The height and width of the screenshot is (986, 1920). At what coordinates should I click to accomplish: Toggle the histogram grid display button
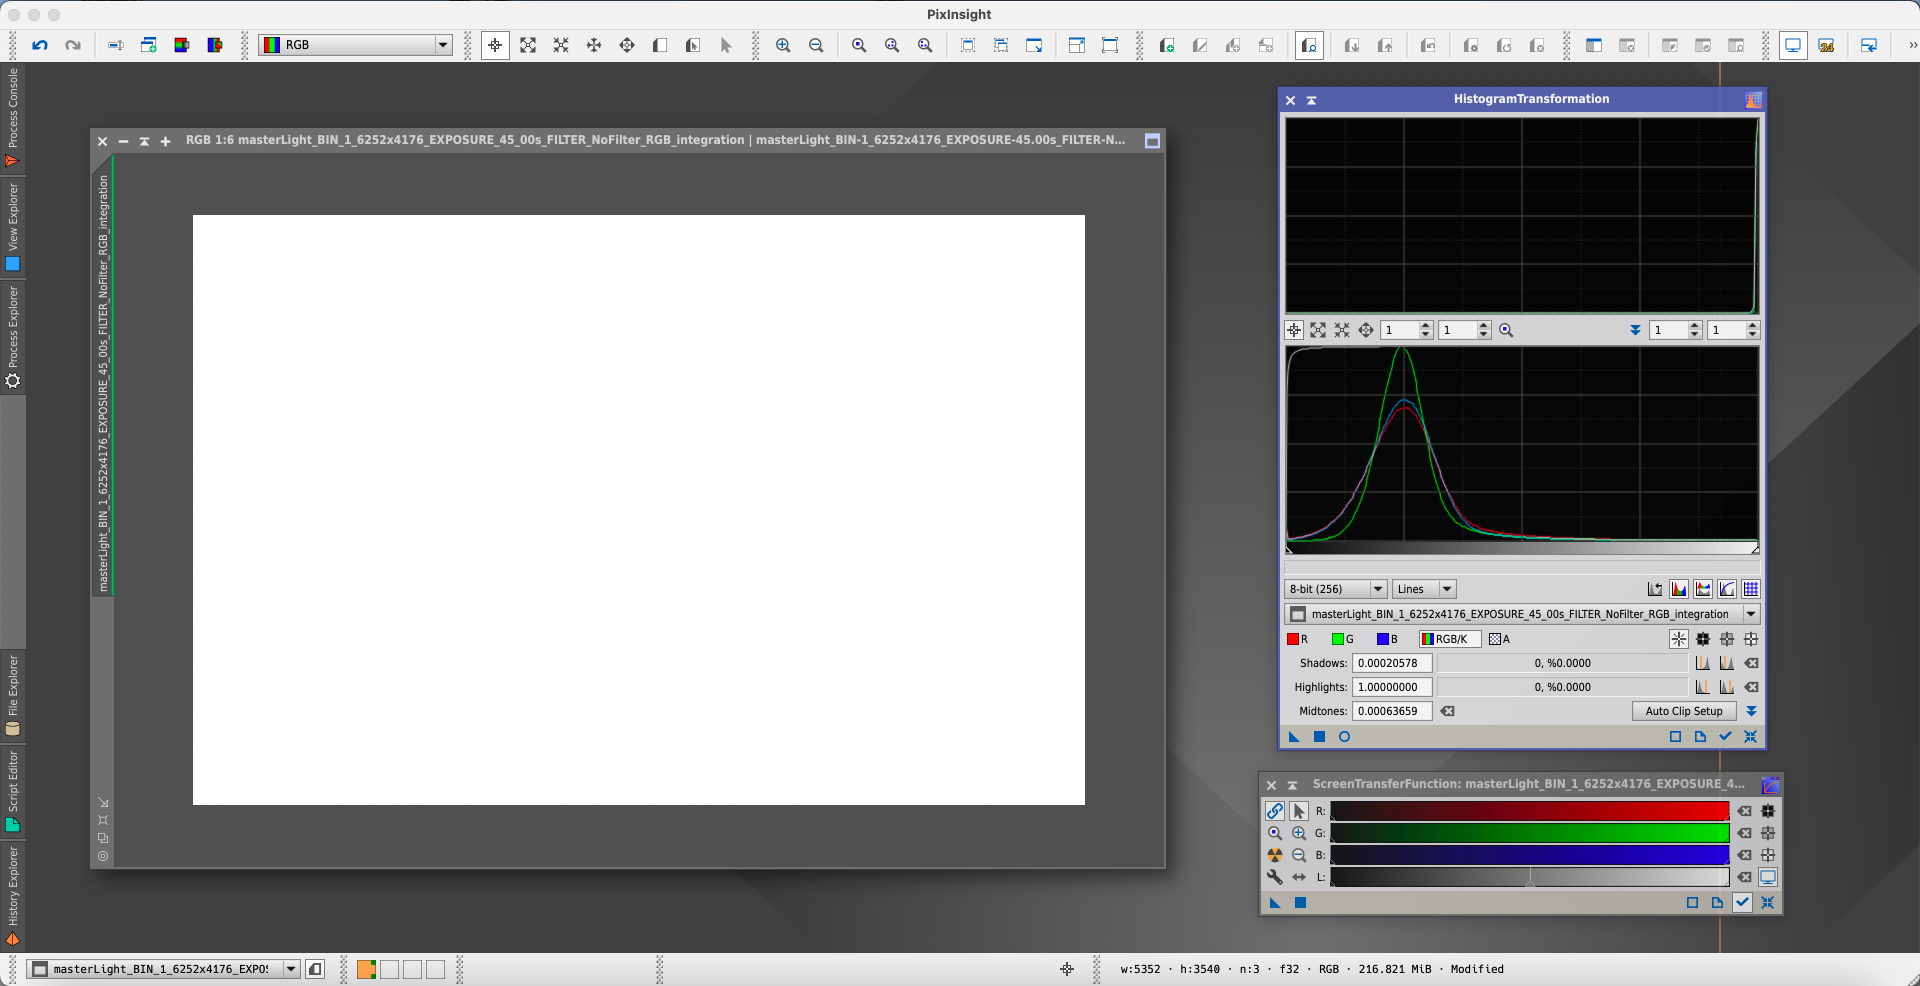tap(1751, 589)
